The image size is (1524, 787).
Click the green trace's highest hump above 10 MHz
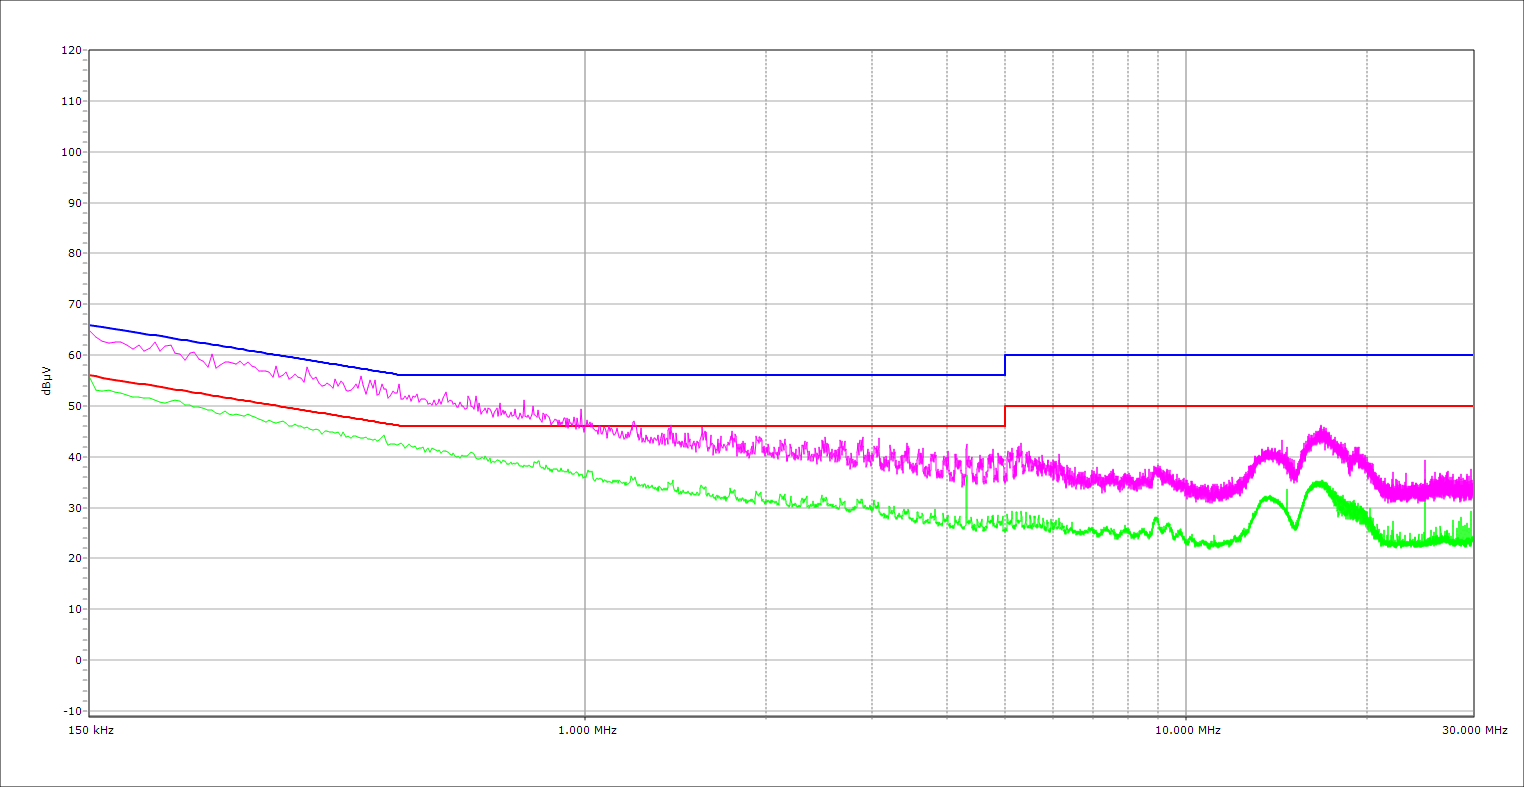click(1319, 483)
